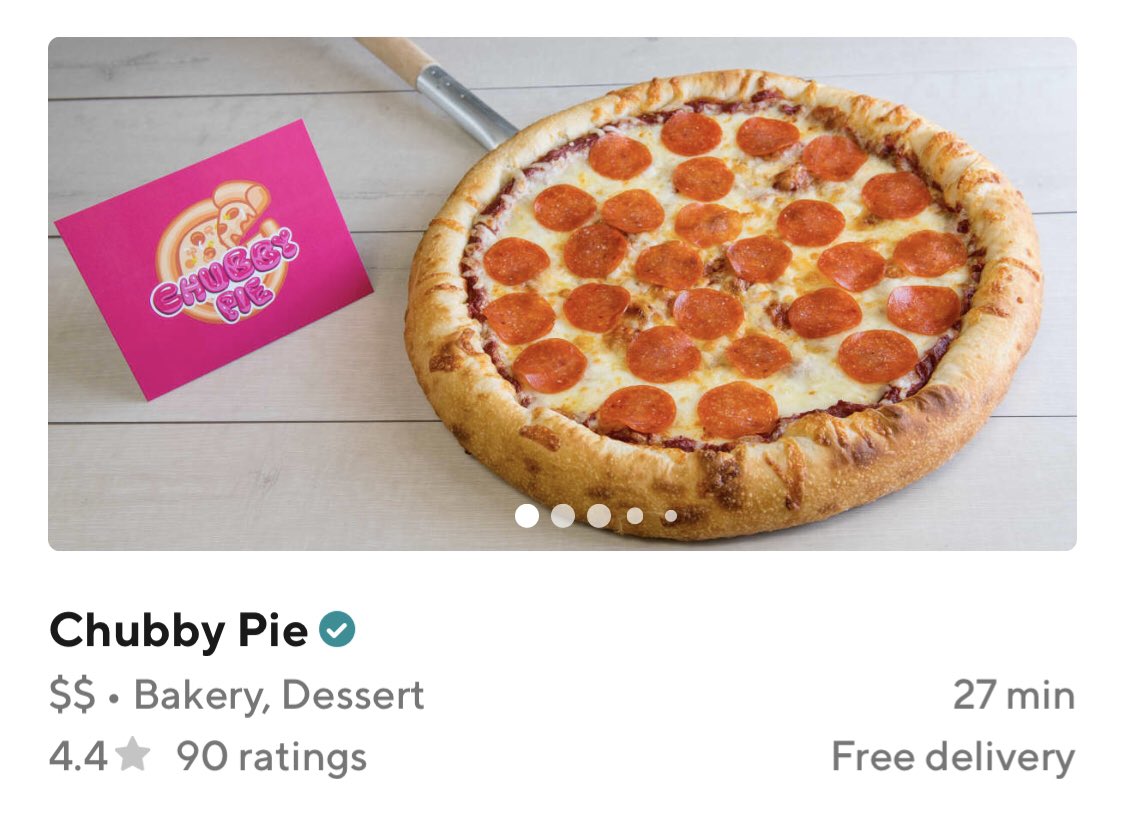Select the fourth carousel dot indicator
This screenshot has width=1125, height=819.
(635, 516)
